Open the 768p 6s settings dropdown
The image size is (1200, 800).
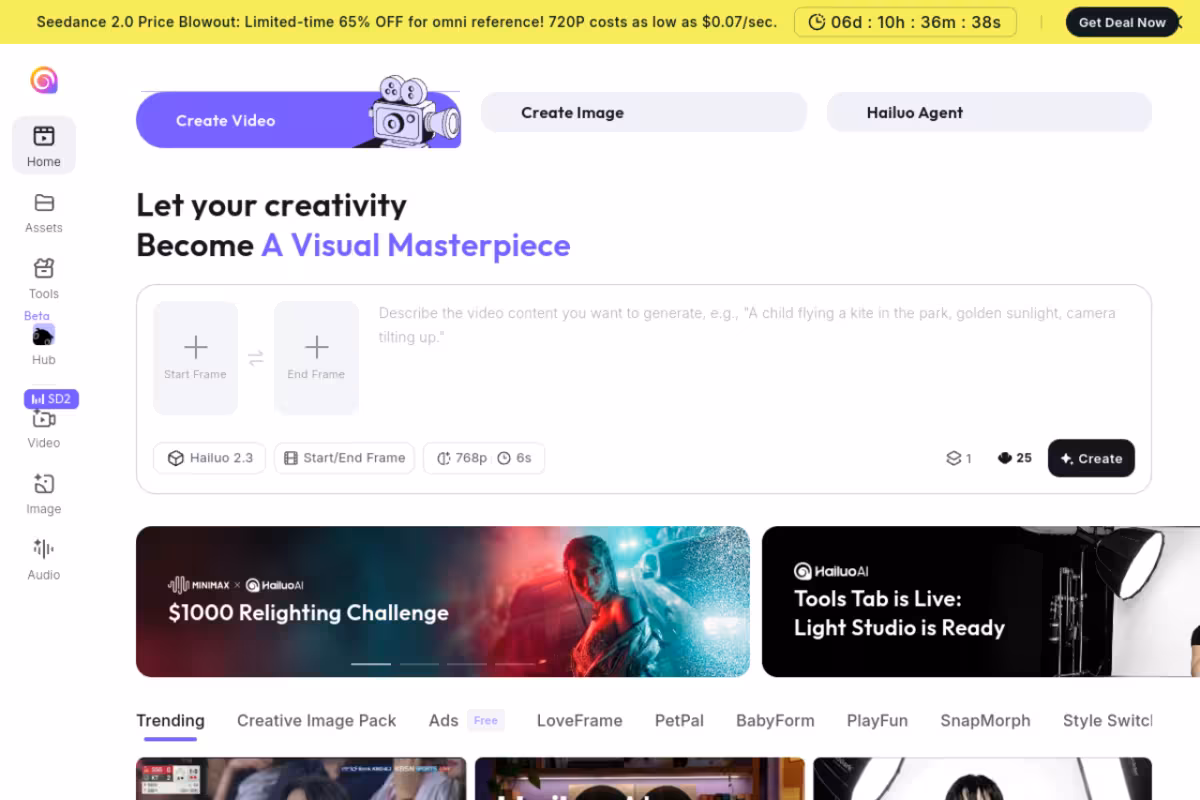[x=484, y=458]
